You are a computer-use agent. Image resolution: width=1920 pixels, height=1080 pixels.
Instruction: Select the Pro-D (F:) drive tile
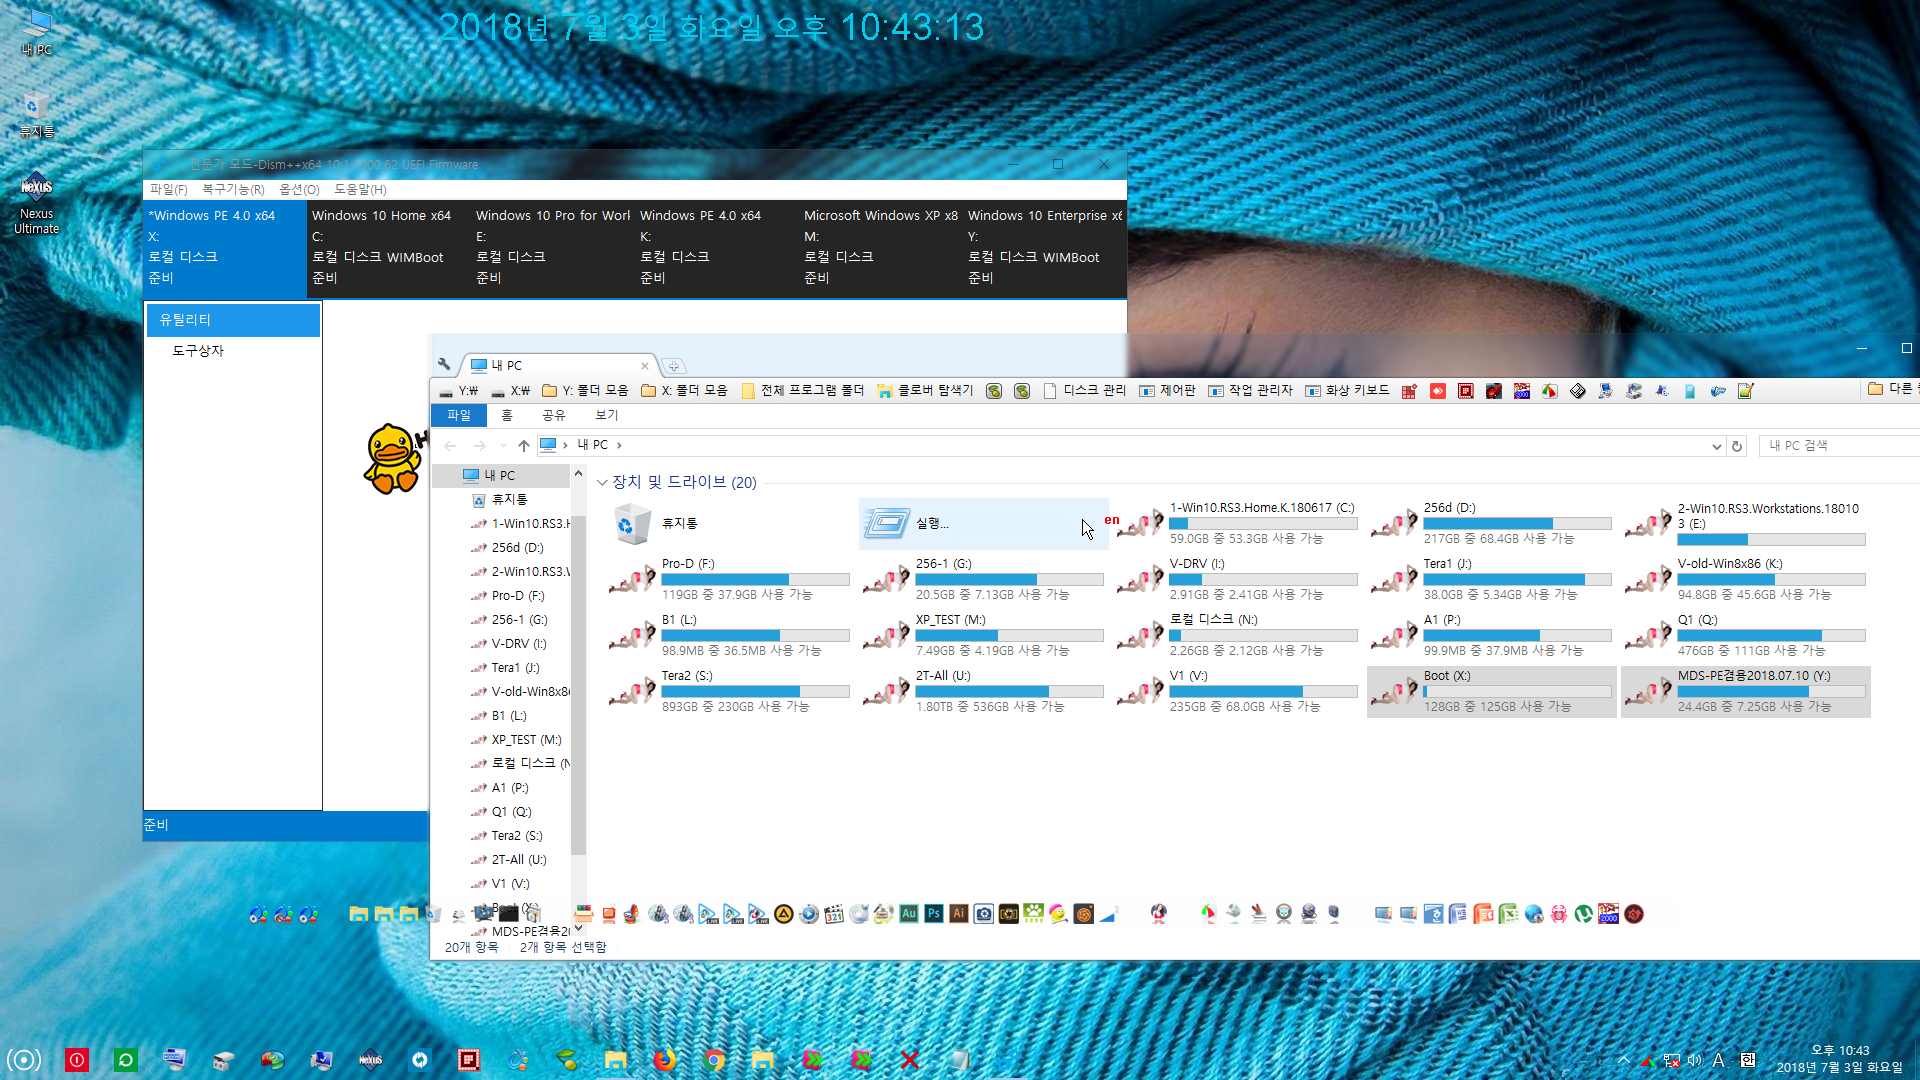[729, 579]
